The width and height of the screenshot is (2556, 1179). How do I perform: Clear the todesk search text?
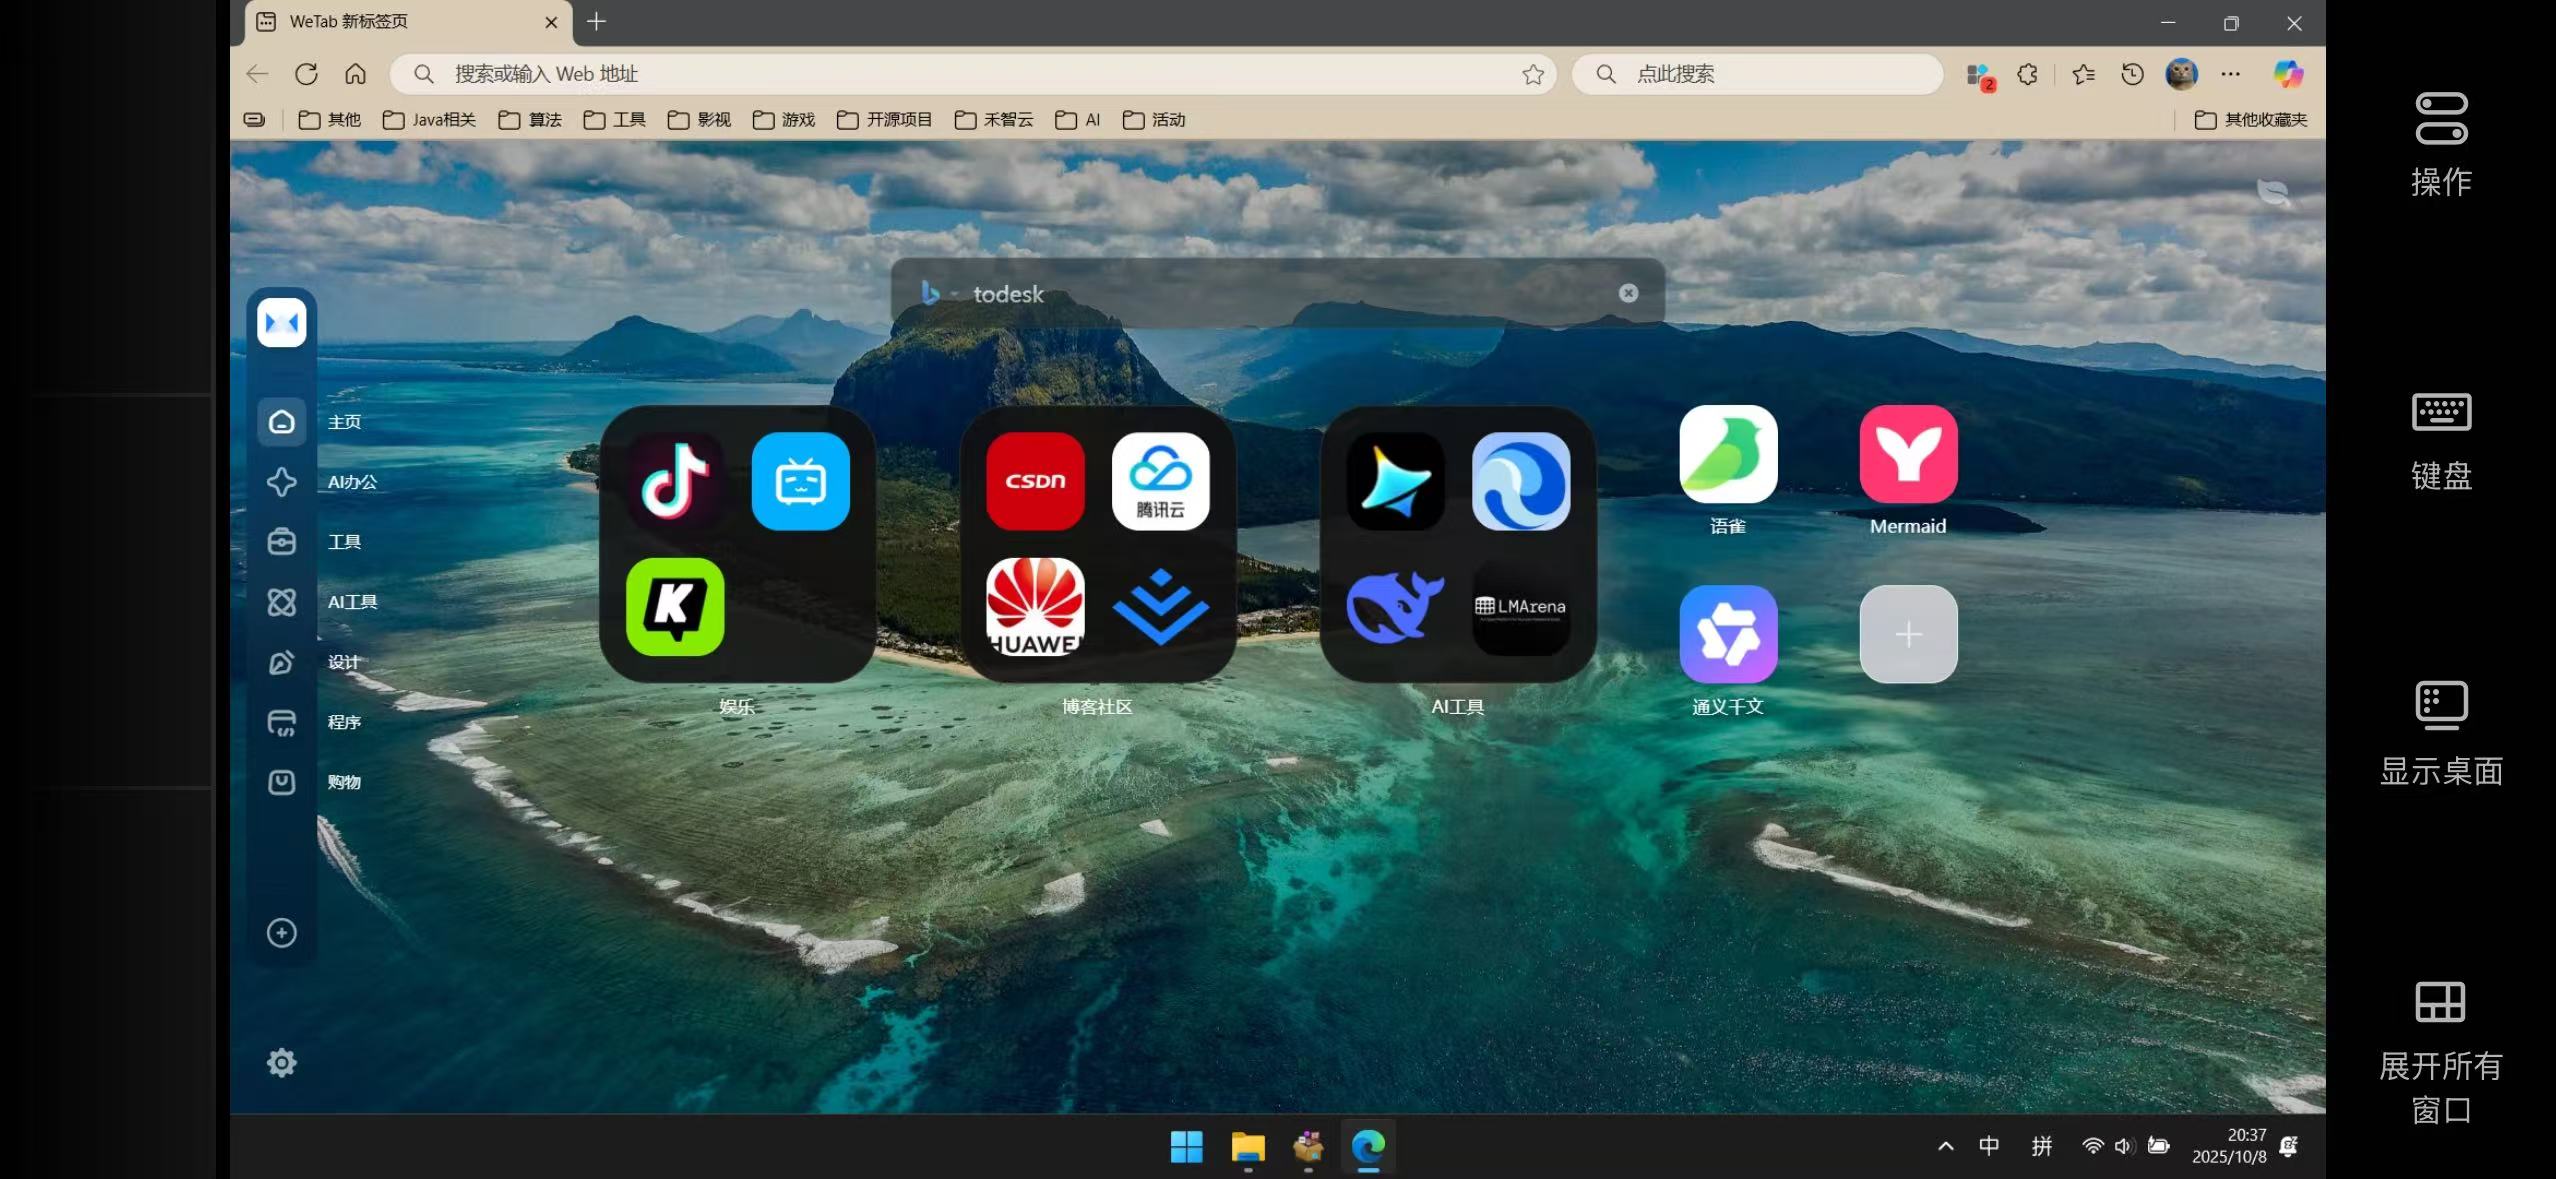pos(1628,293)
